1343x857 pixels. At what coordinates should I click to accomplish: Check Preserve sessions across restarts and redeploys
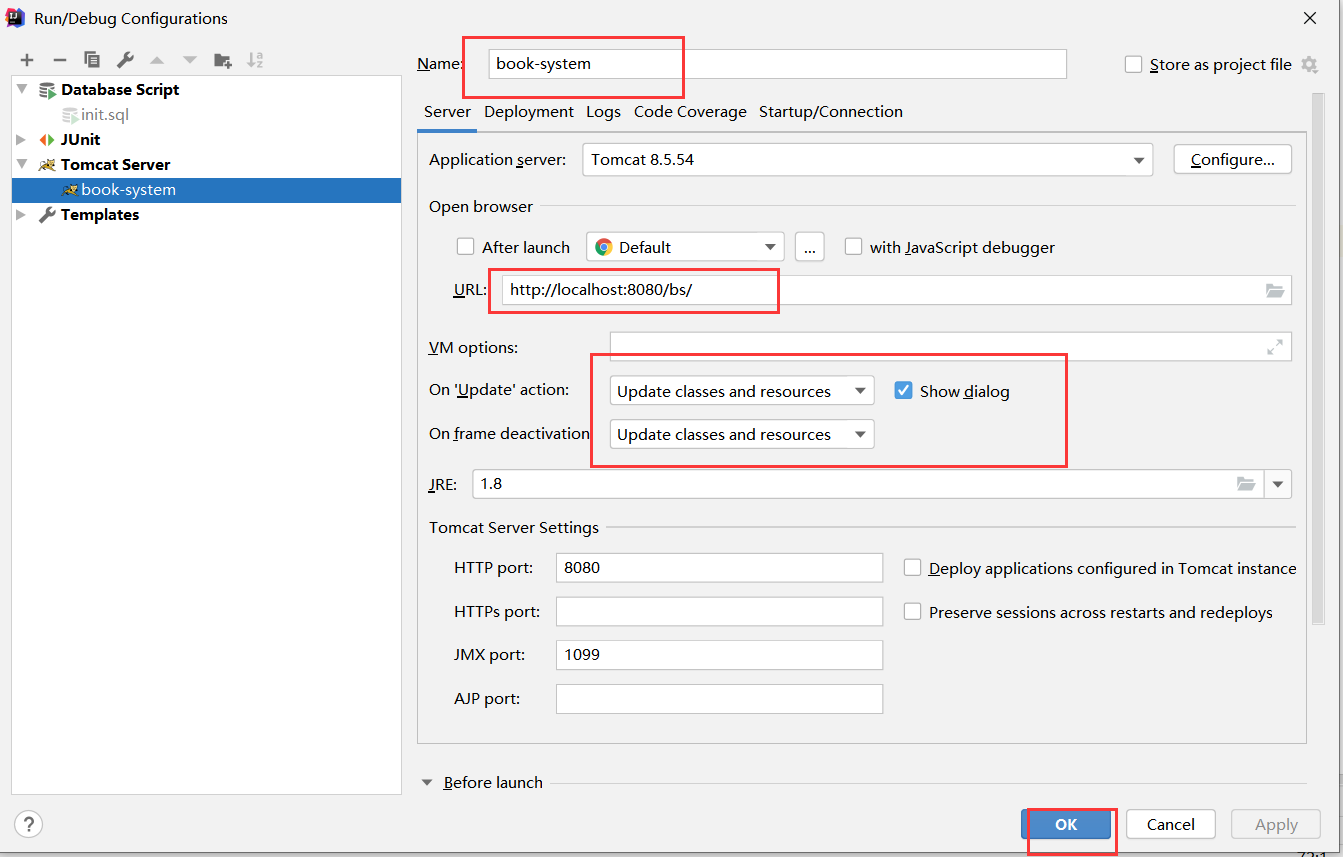[912, 611]
